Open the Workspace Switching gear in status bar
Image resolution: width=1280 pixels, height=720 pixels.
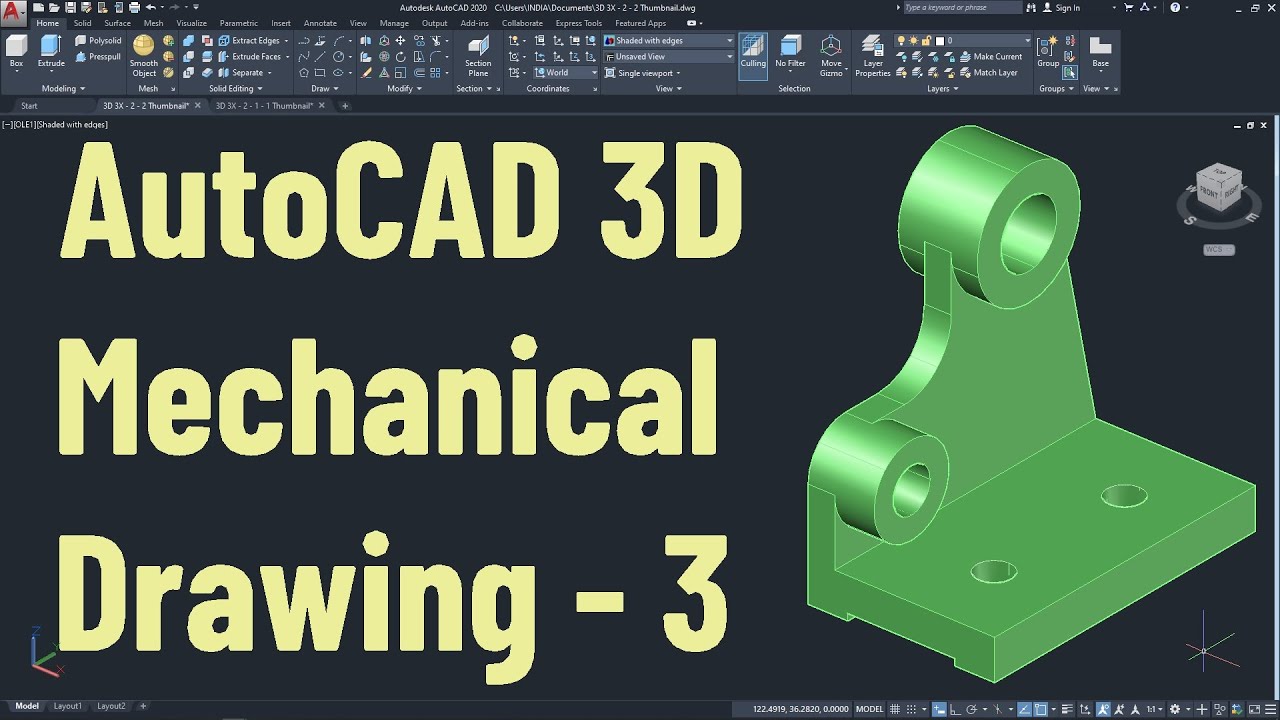point(1176,708)
